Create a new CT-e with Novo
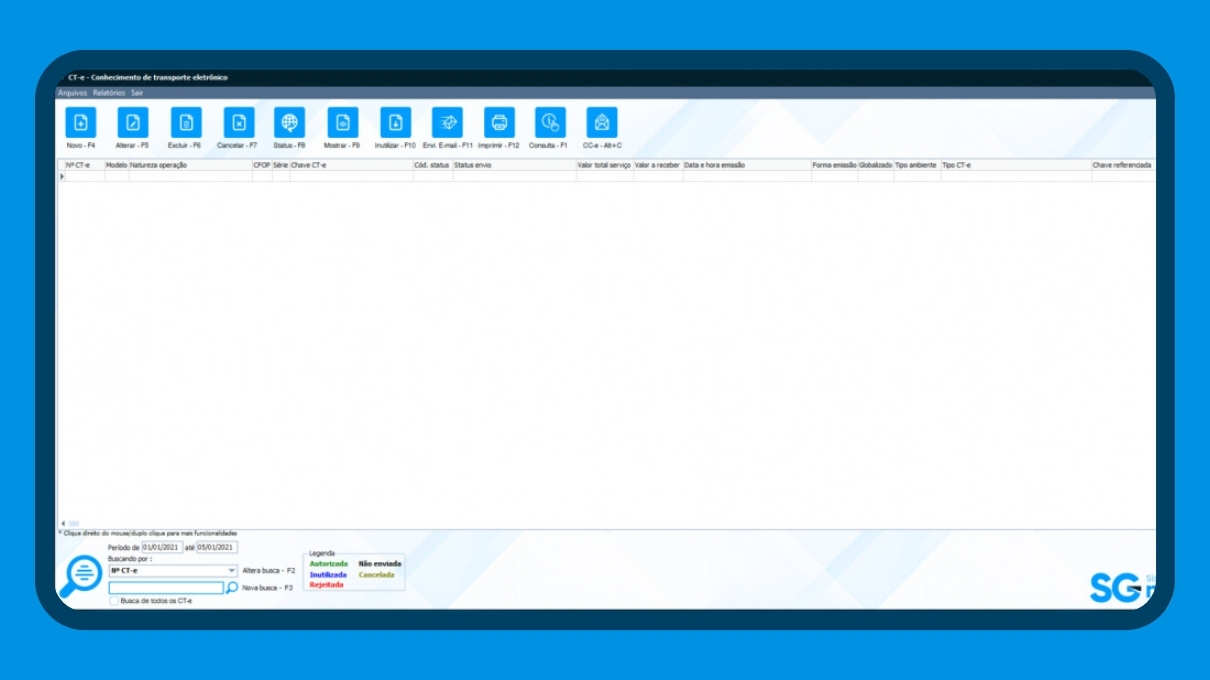 pyautogui.click(x=81, y=123)
